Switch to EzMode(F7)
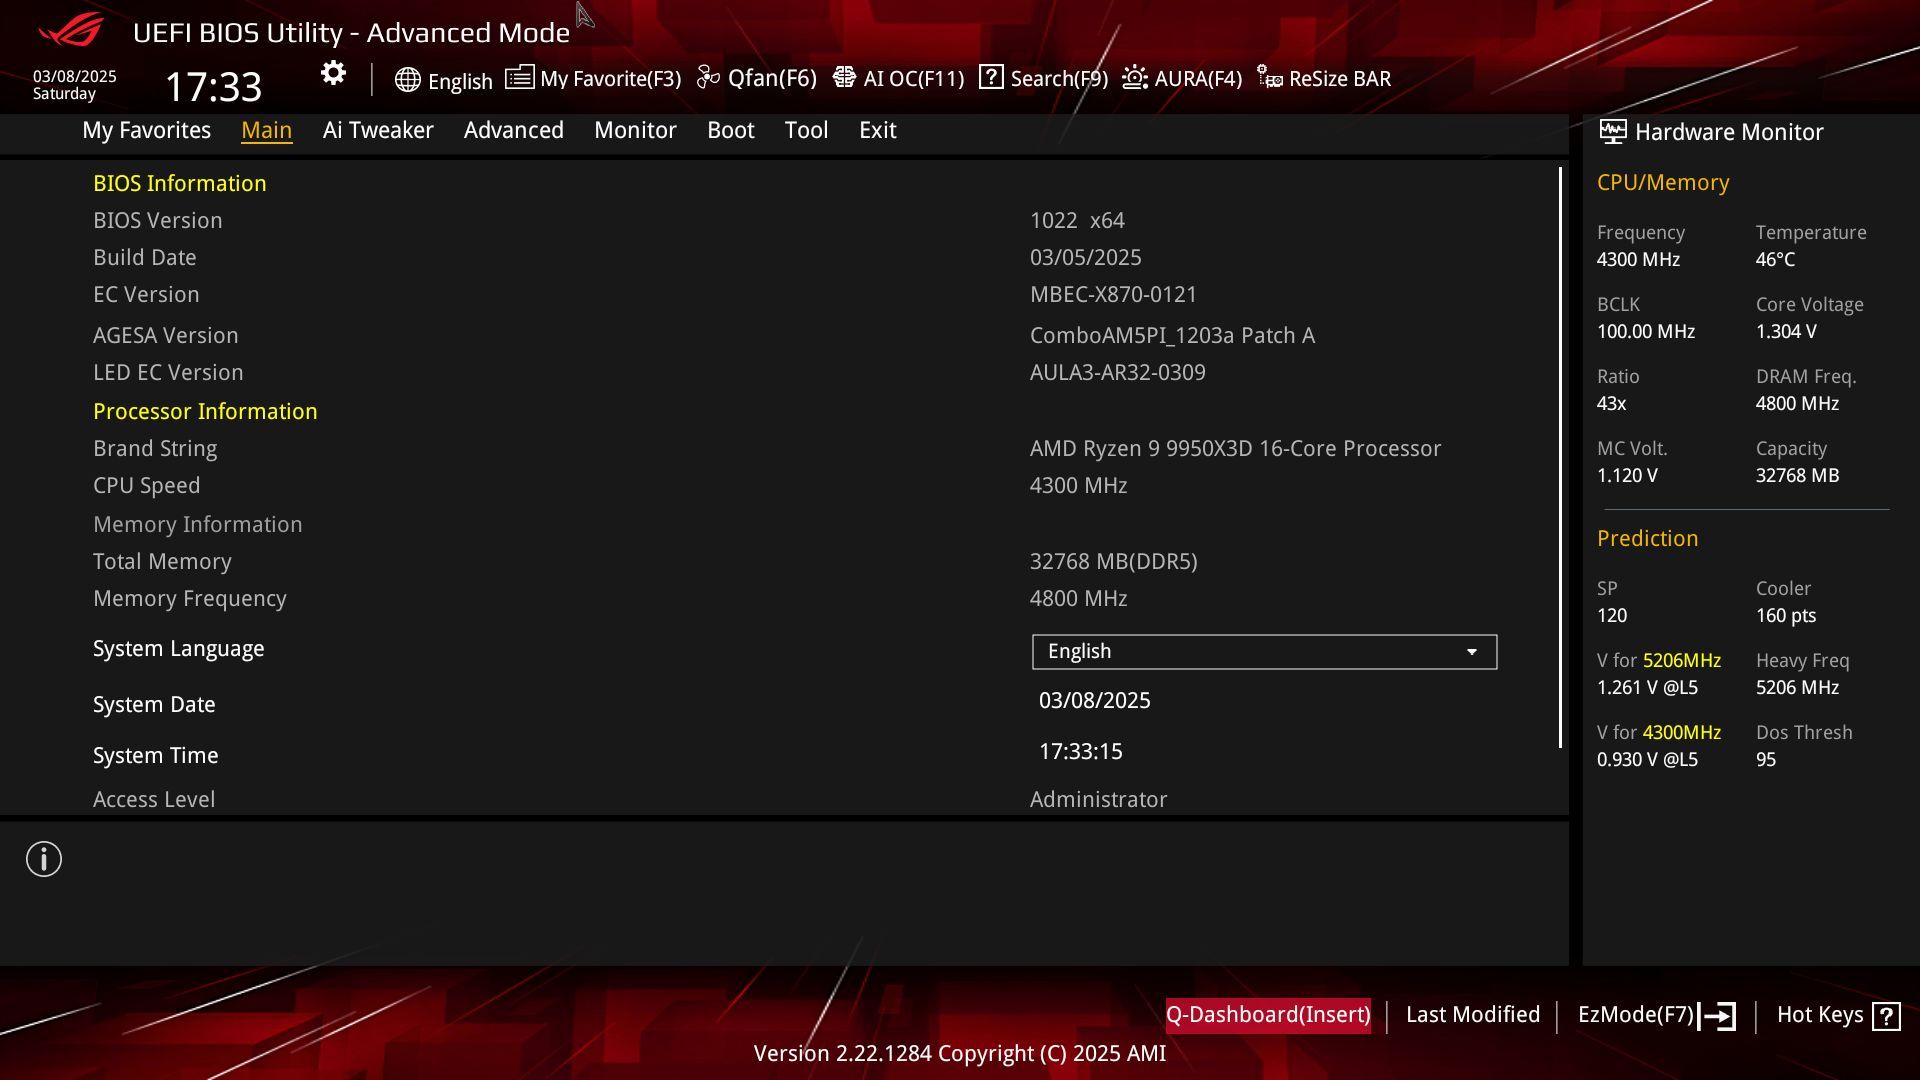 (x=1636, y=1015)
